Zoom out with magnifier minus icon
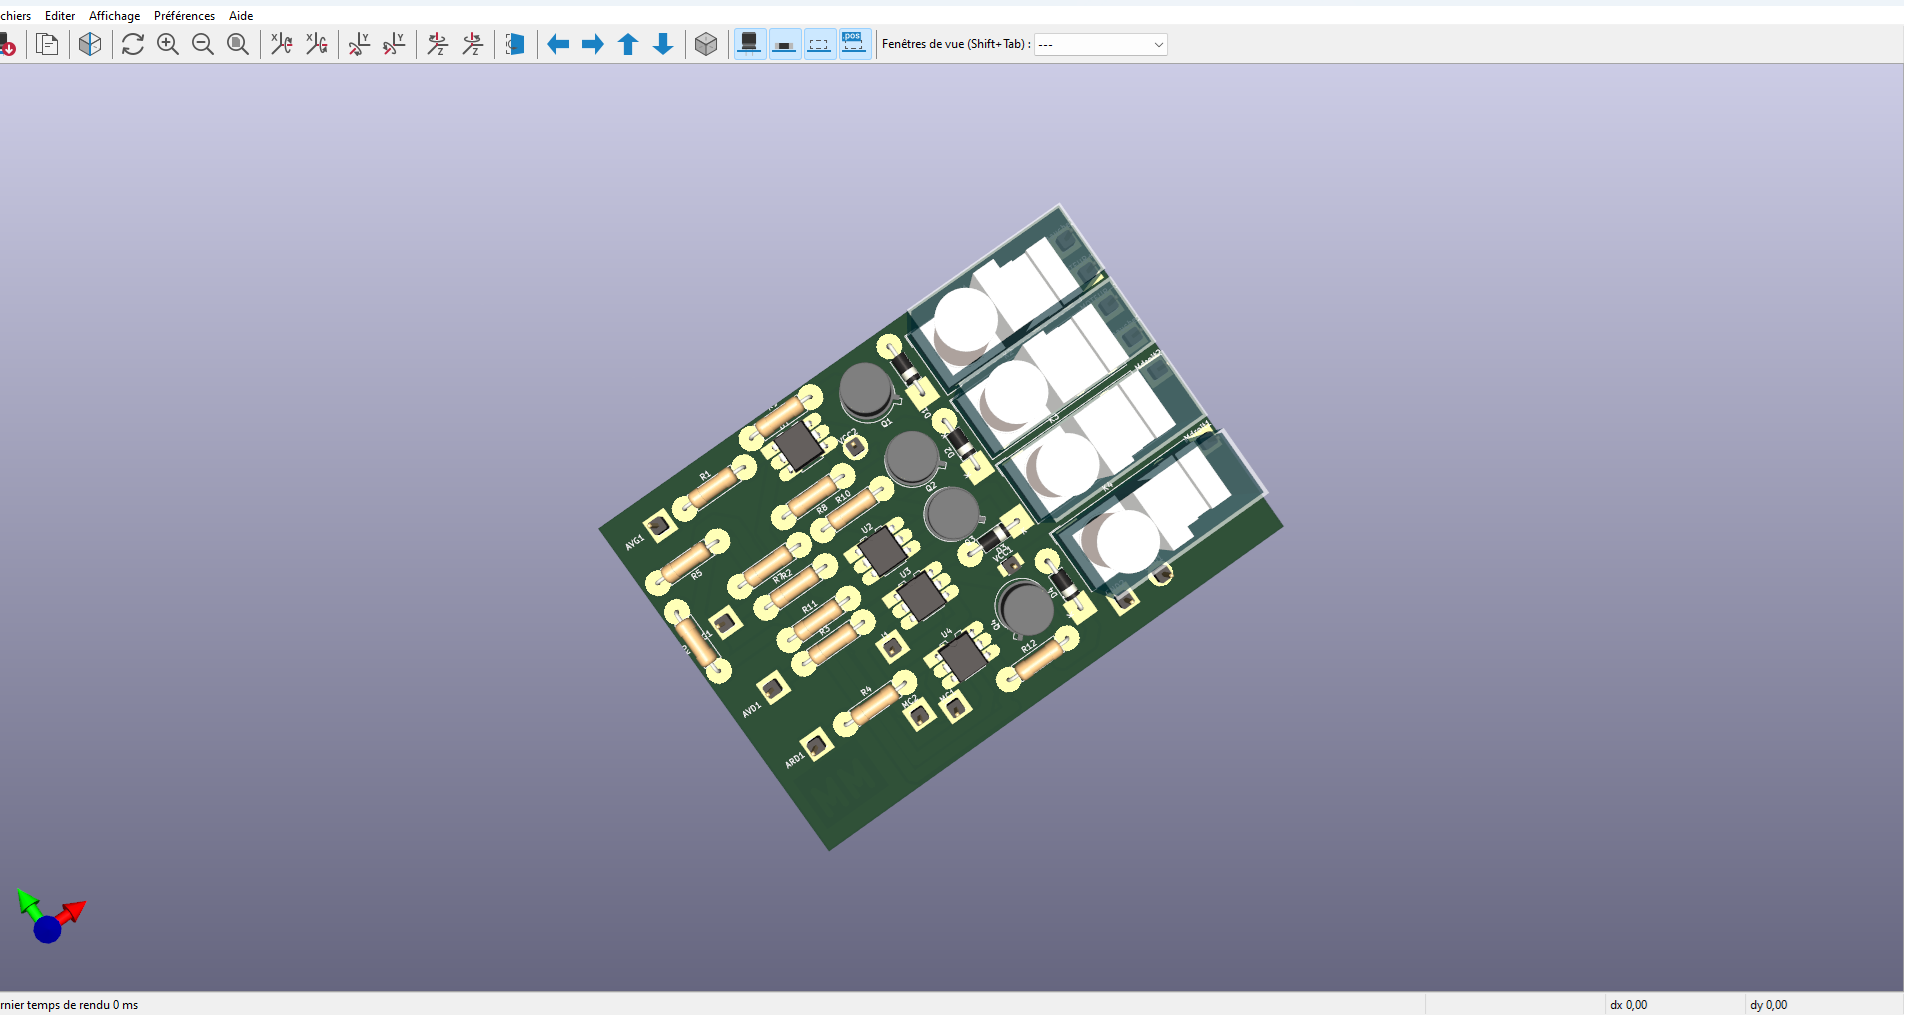1920x1032 pixels. (x=203, y=45)
